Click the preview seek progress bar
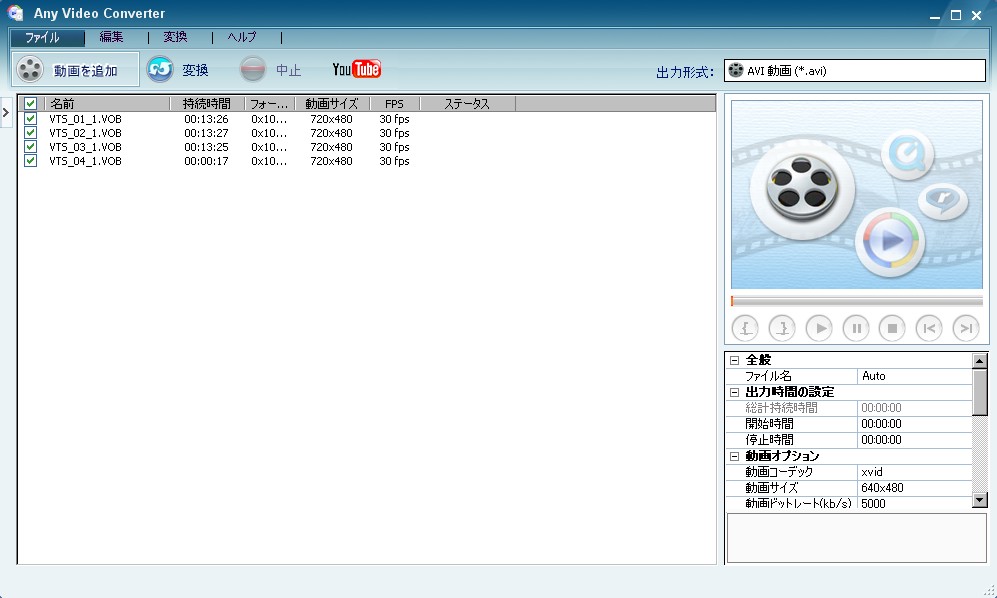Image resolution: width=997 pixels, height=598 pixels. [x=856, y=301]
